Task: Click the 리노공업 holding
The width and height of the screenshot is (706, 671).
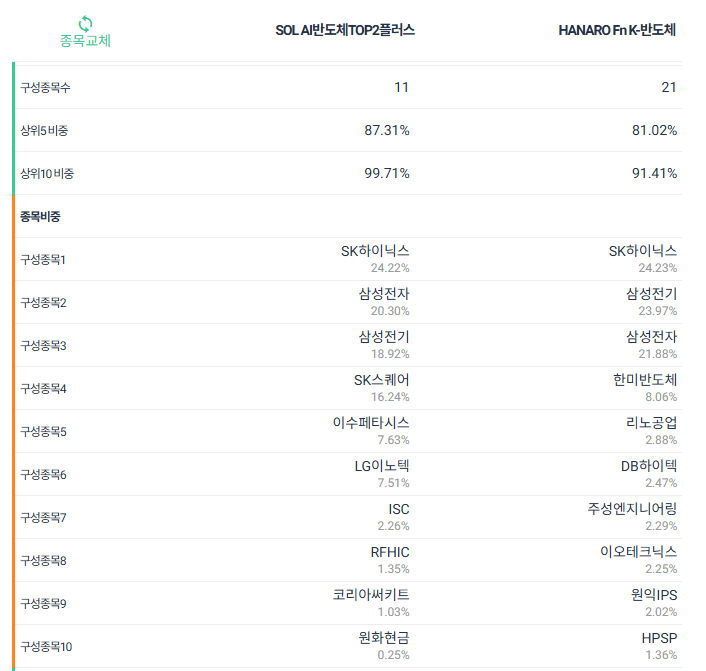Action: 652,423
